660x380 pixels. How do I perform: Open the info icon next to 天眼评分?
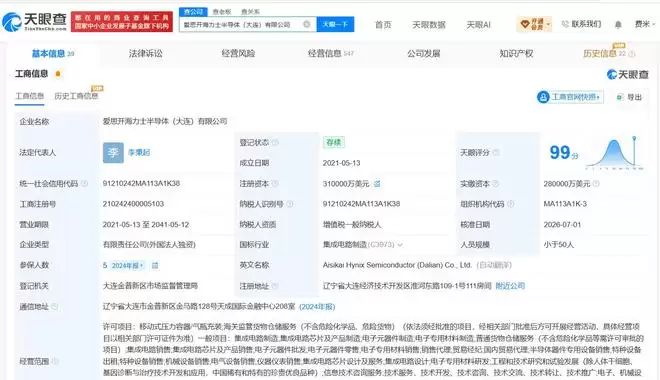pos(496,152)
